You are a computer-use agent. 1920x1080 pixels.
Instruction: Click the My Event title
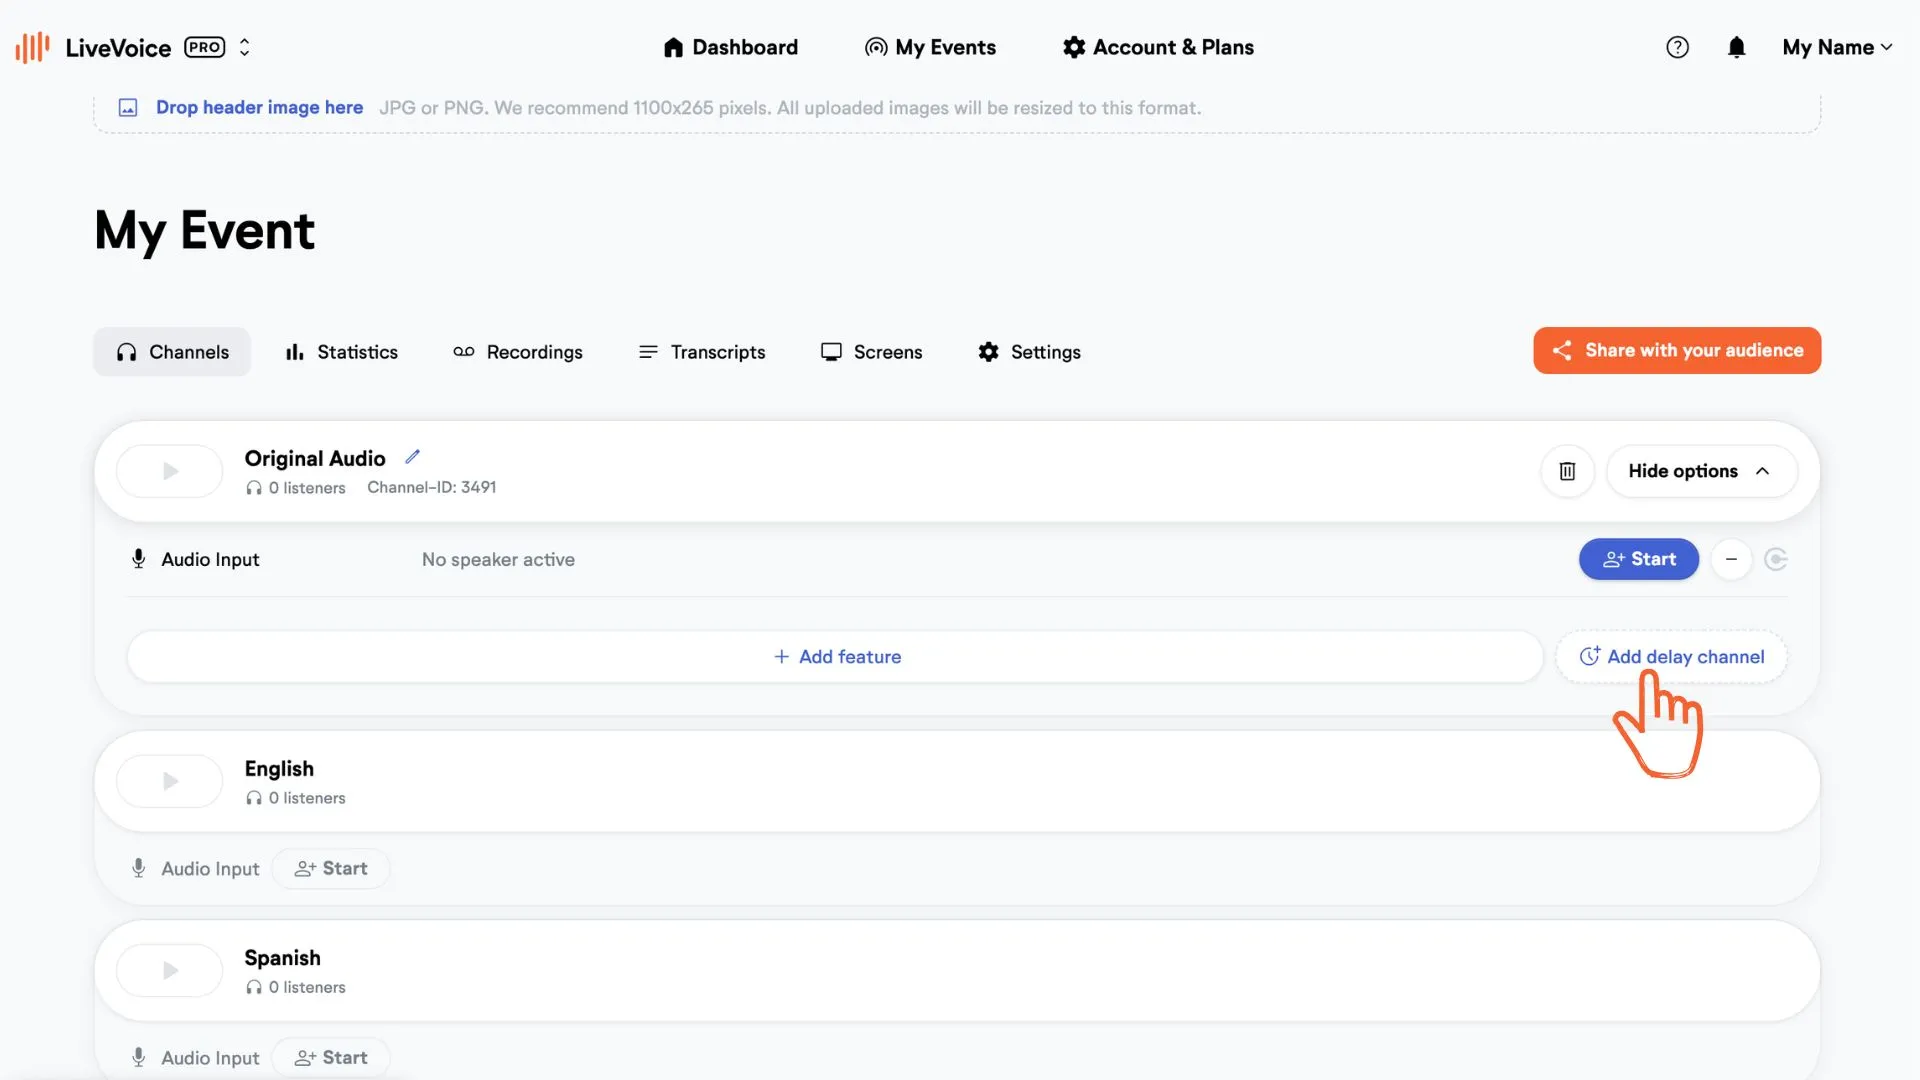point(205,231)
